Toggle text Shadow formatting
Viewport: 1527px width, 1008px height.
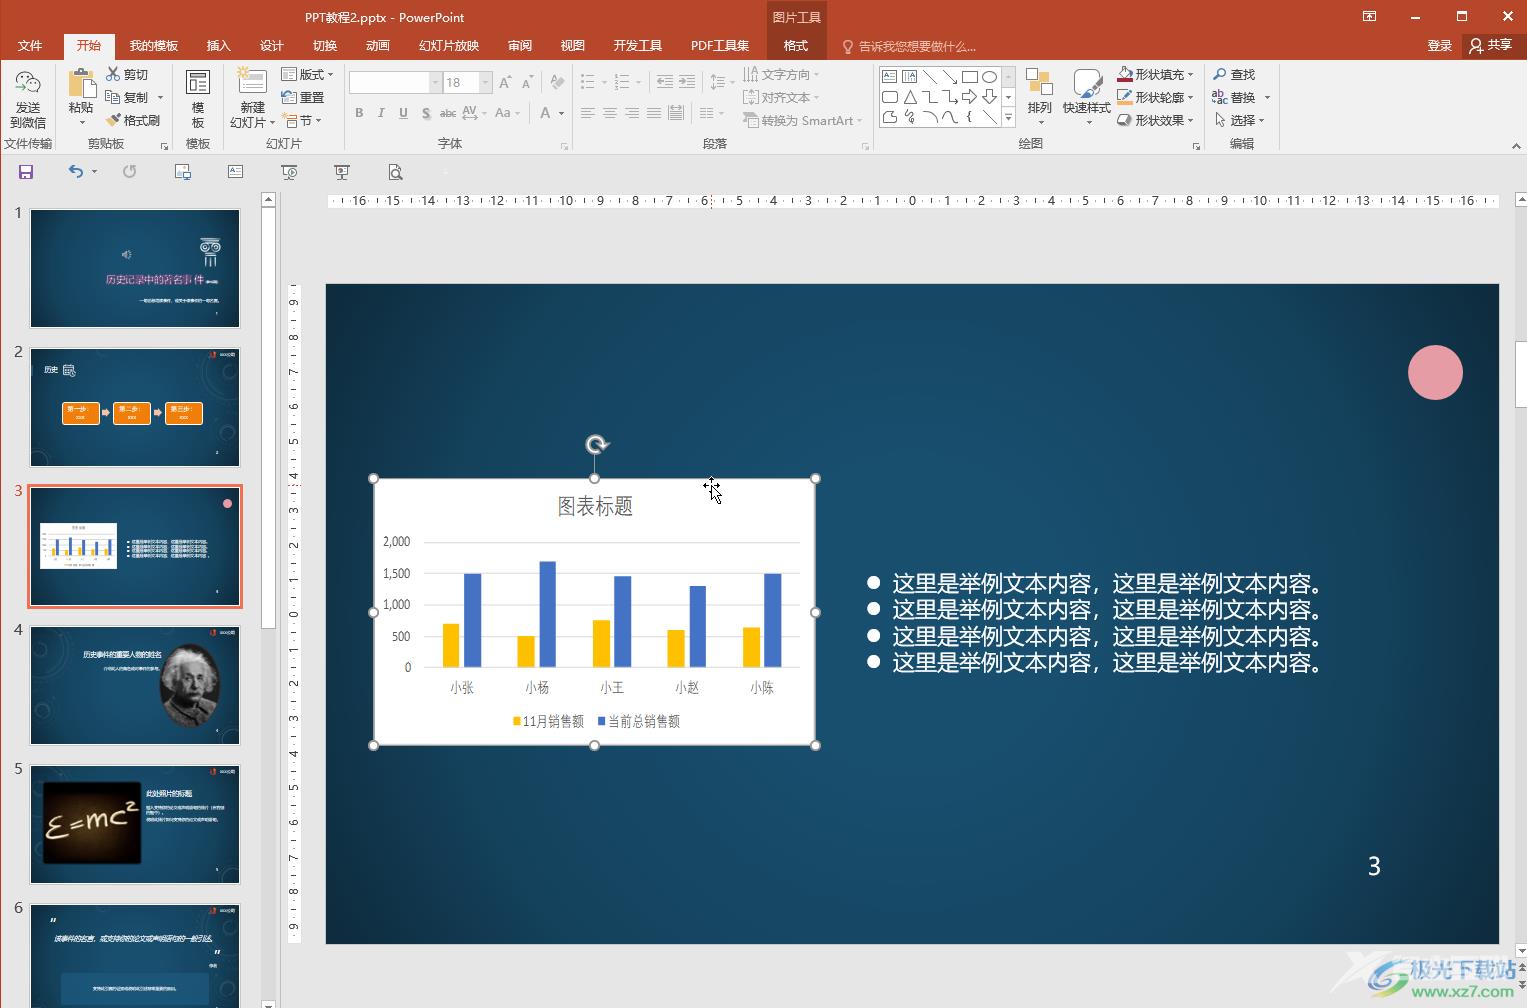point(426,113)
